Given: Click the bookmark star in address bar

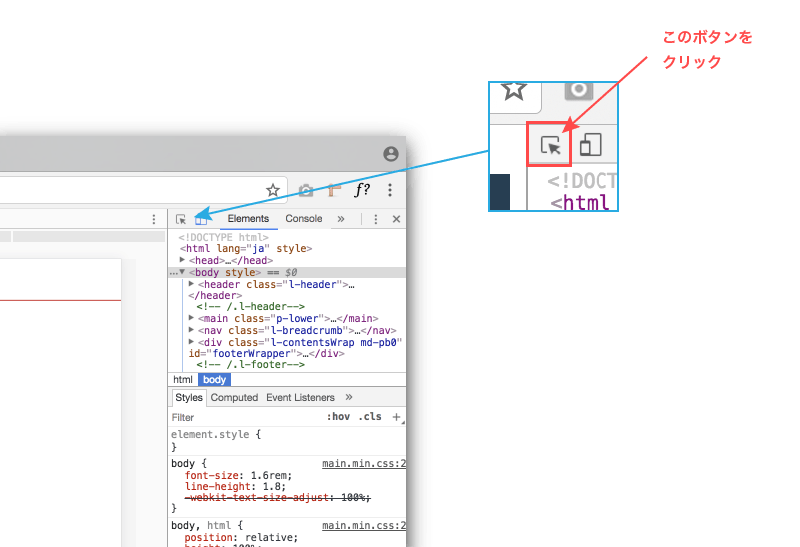Looking at the screenshot, I should [272, 190].
